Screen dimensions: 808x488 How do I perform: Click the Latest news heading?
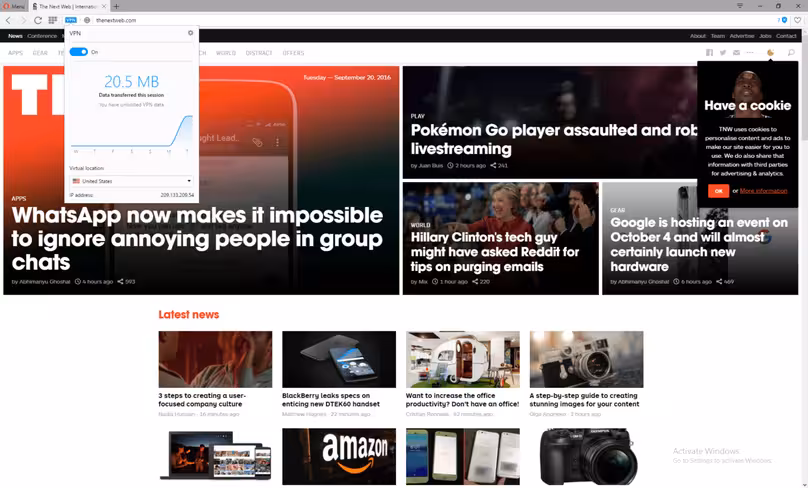click(x=189, y=314)
